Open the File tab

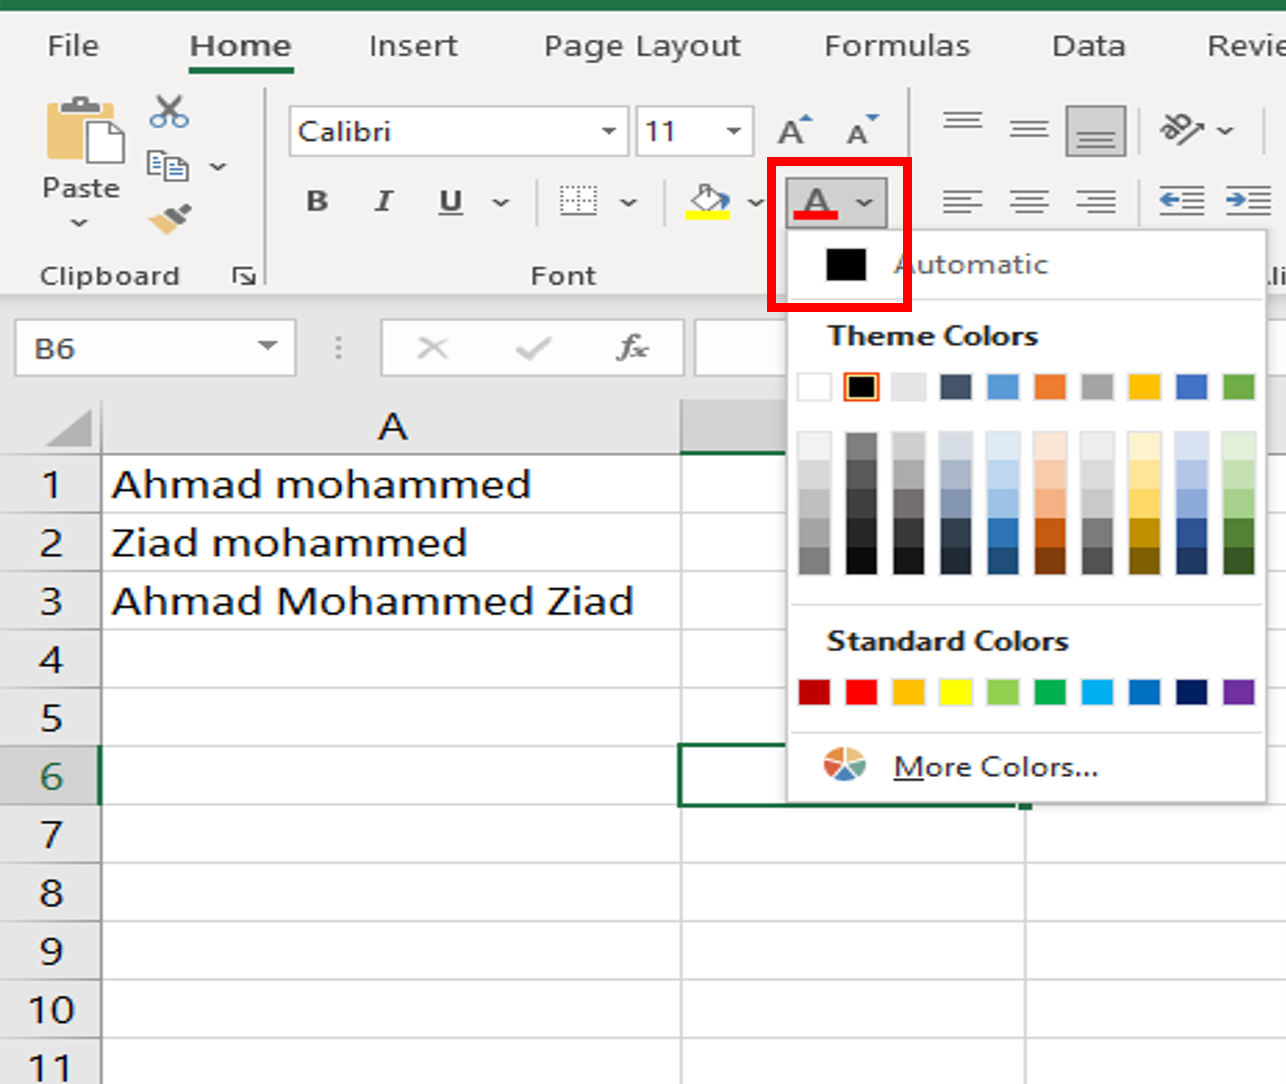click(x=73, y=46)
